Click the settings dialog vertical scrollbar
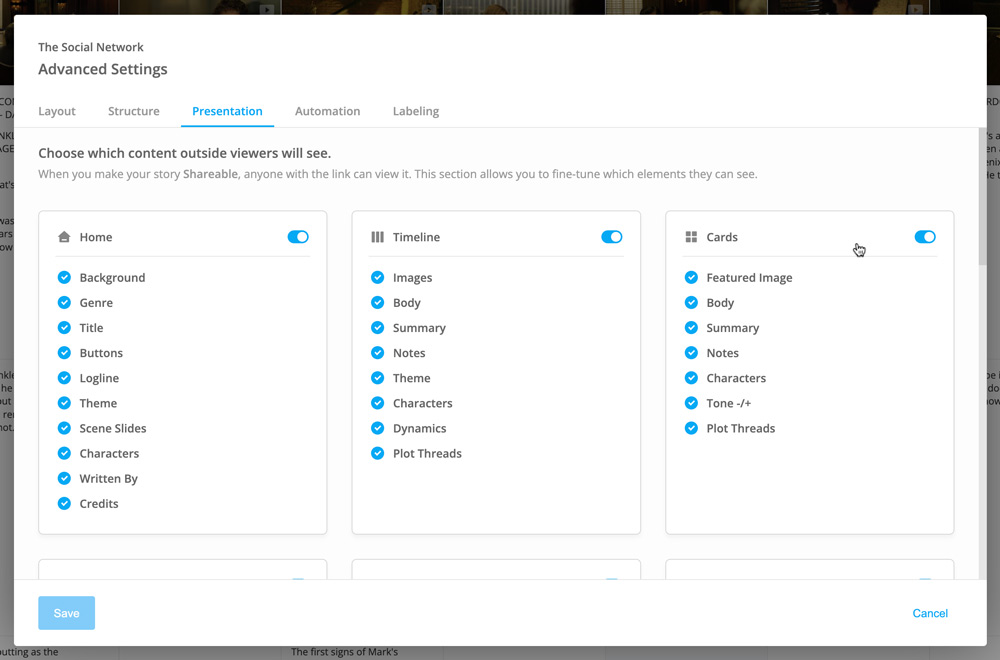The width and height of the screenshot is (1000, 660). (983, 196)
